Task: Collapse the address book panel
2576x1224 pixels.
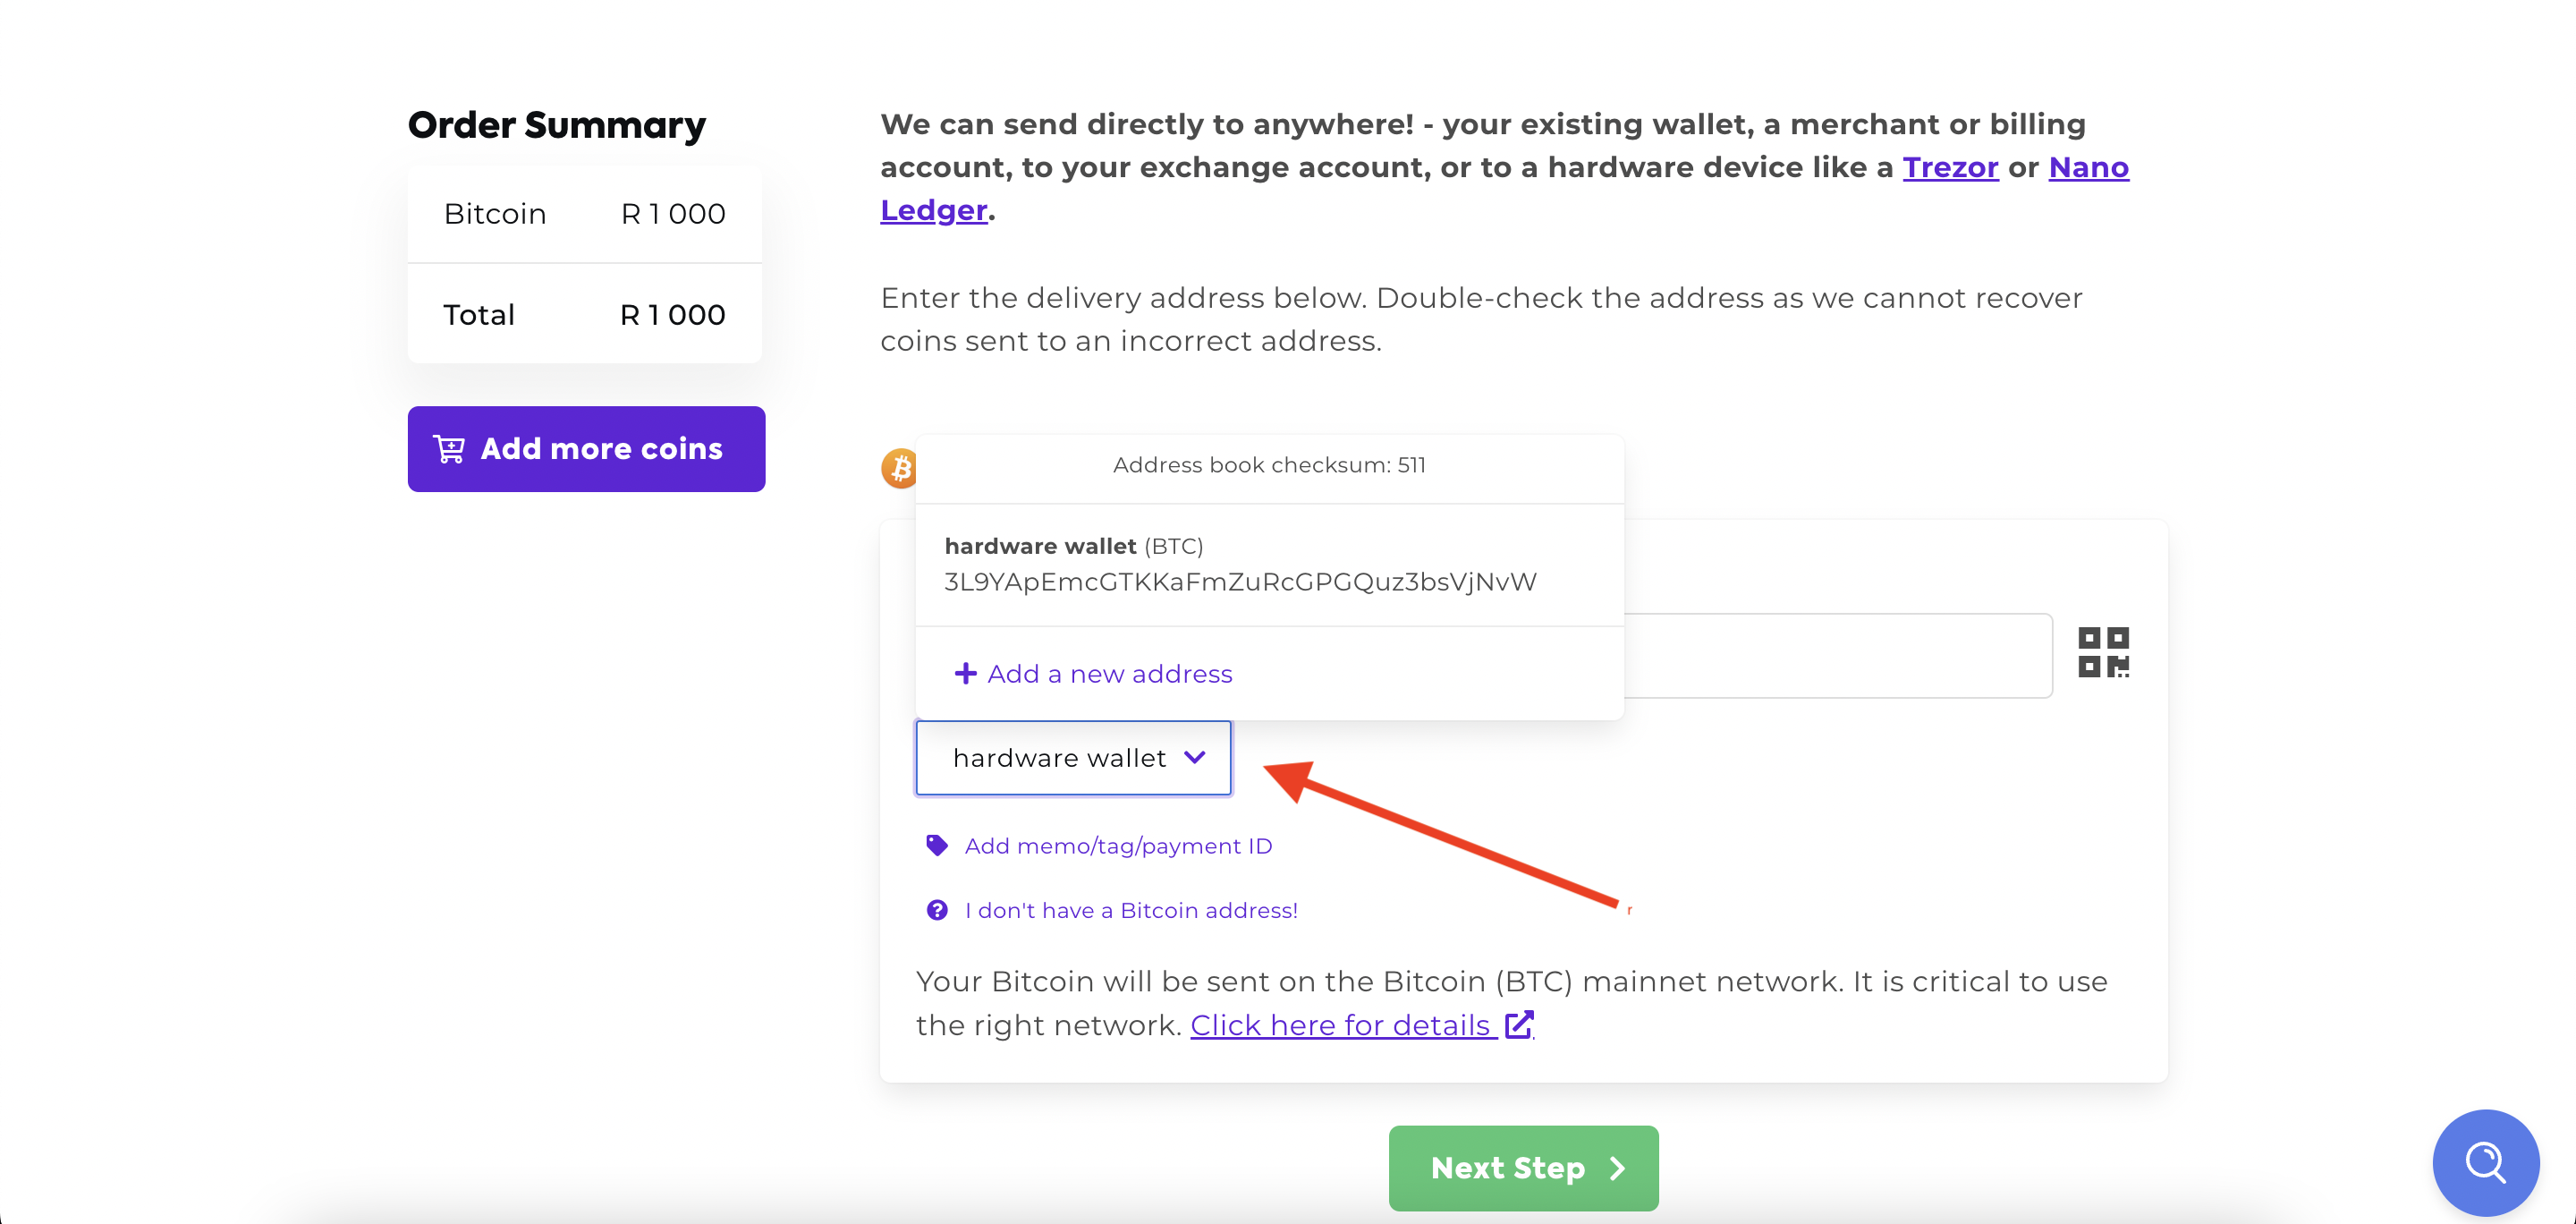Action: click(1194, 758)
